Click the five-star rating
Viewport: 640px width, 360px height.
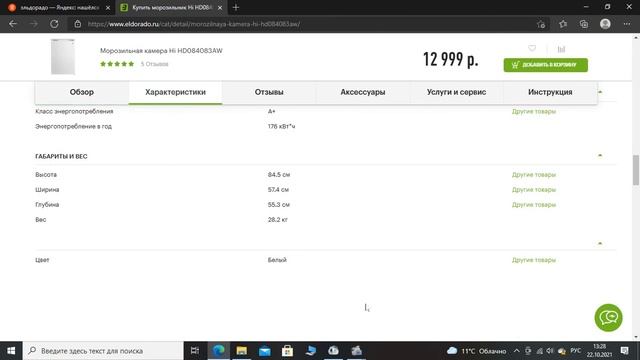pos(117,64)
